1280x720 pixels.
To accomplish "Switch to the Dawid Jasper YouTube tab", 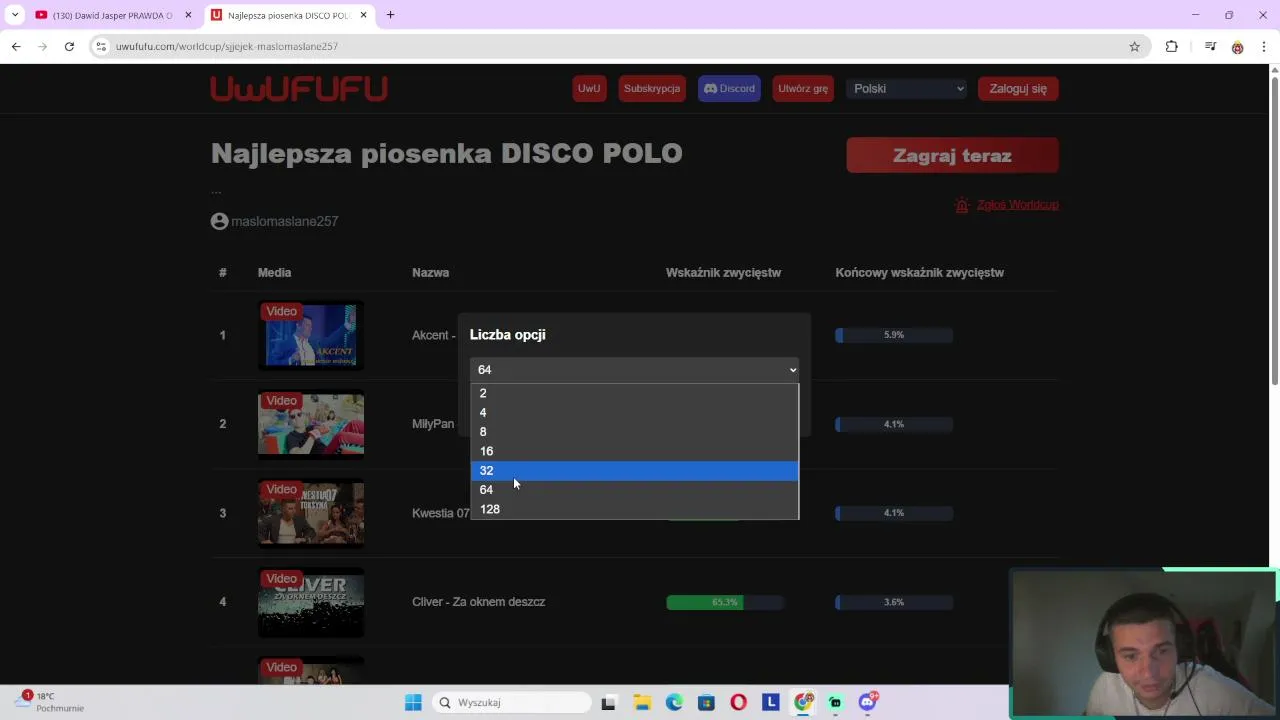I will tap(112, 15).
